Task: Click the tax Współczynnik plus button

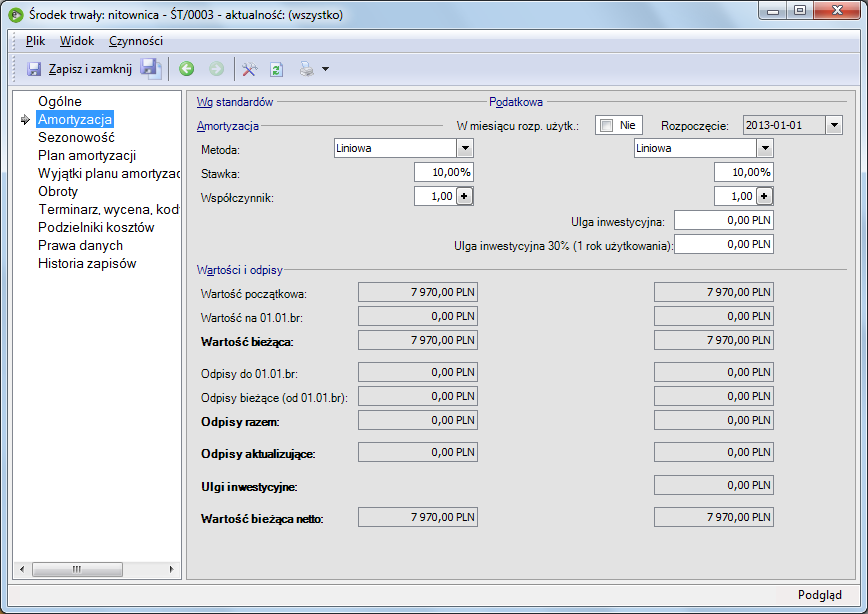Action: click(764, 196)
